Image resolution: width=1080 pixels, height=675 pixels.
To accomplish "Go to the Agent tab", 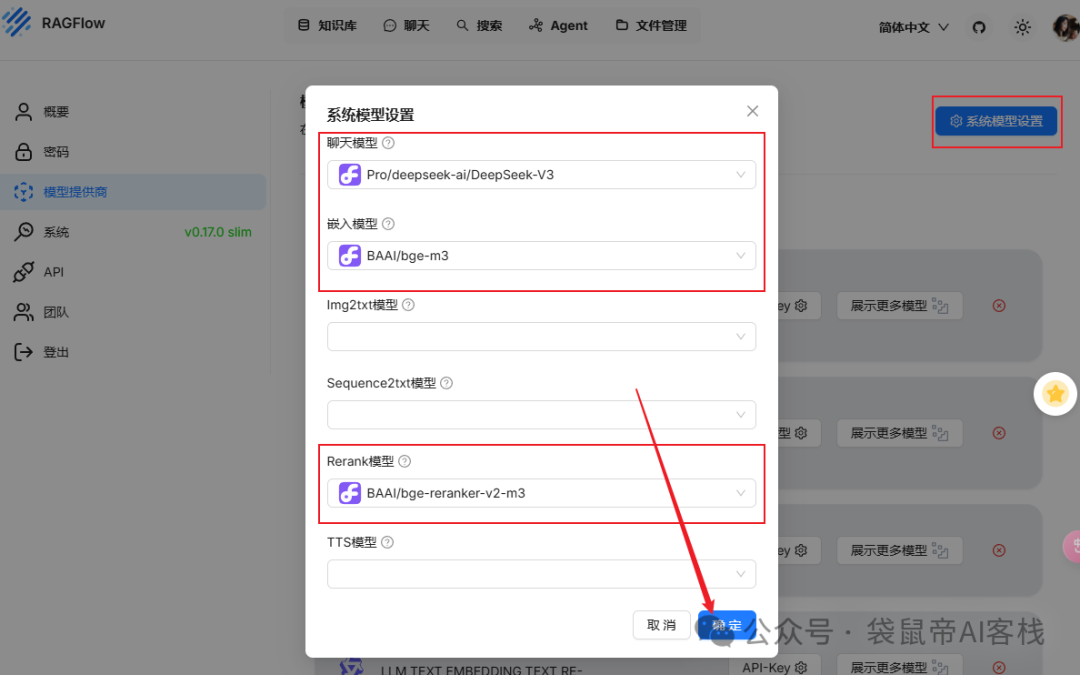I will [558, 25].
